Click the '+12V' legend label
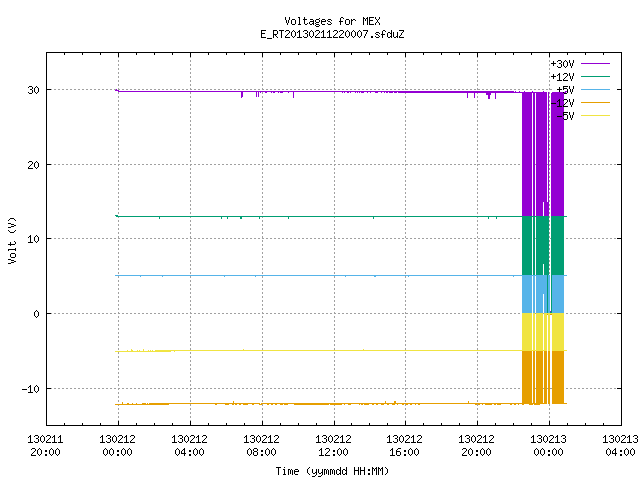This screenshot has width=640, height=480. (x=562, y=77)
